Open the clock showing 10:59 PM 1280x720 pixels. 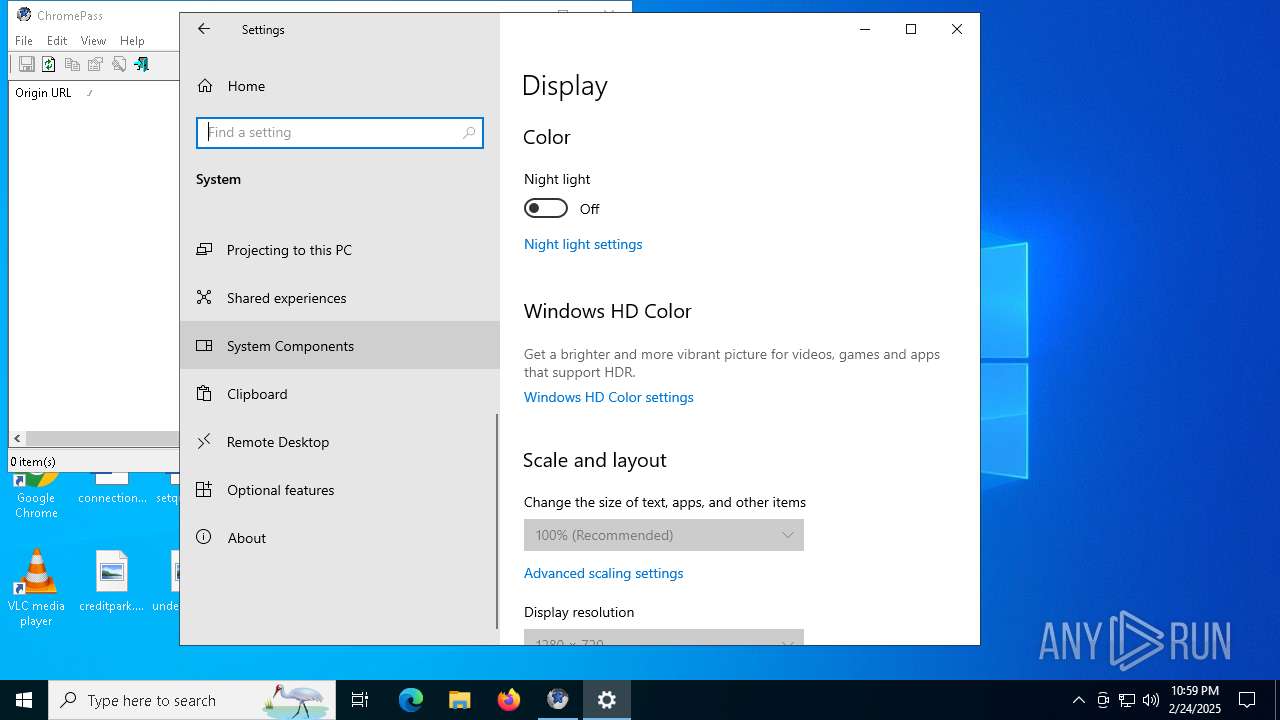[1194, 700]
